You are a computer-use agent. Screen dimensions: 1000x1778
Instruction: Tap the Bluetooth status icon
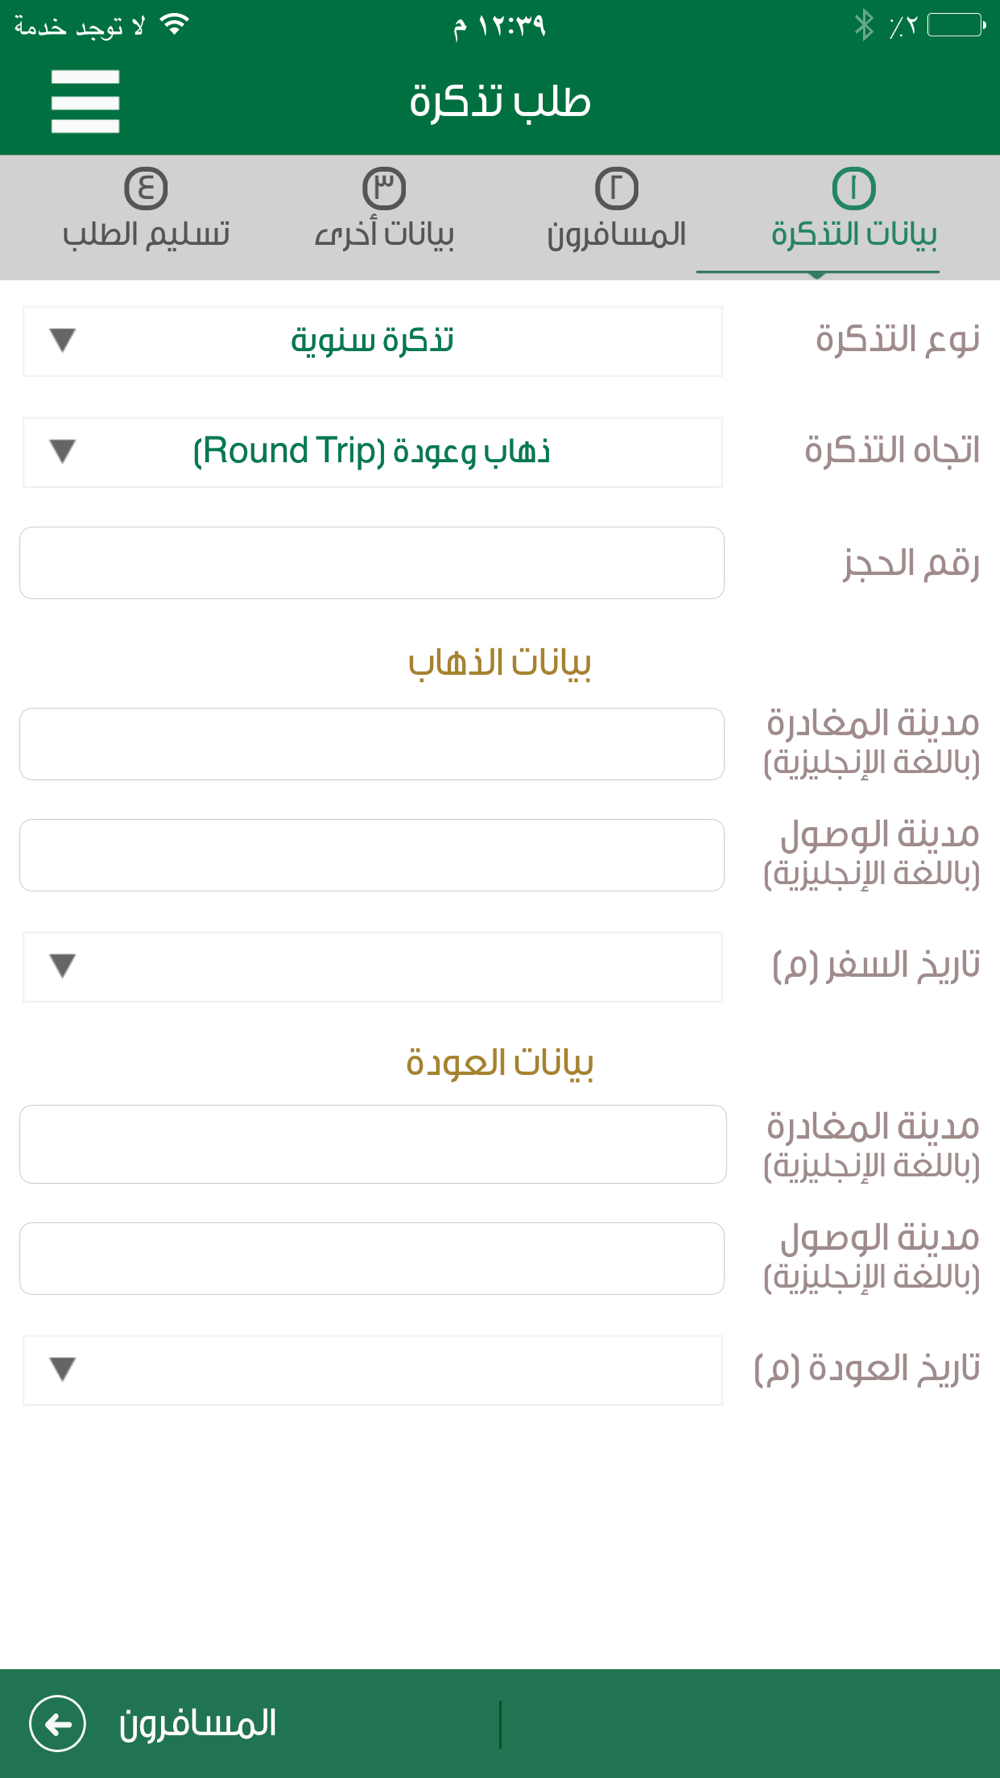[x=864, y=25]
